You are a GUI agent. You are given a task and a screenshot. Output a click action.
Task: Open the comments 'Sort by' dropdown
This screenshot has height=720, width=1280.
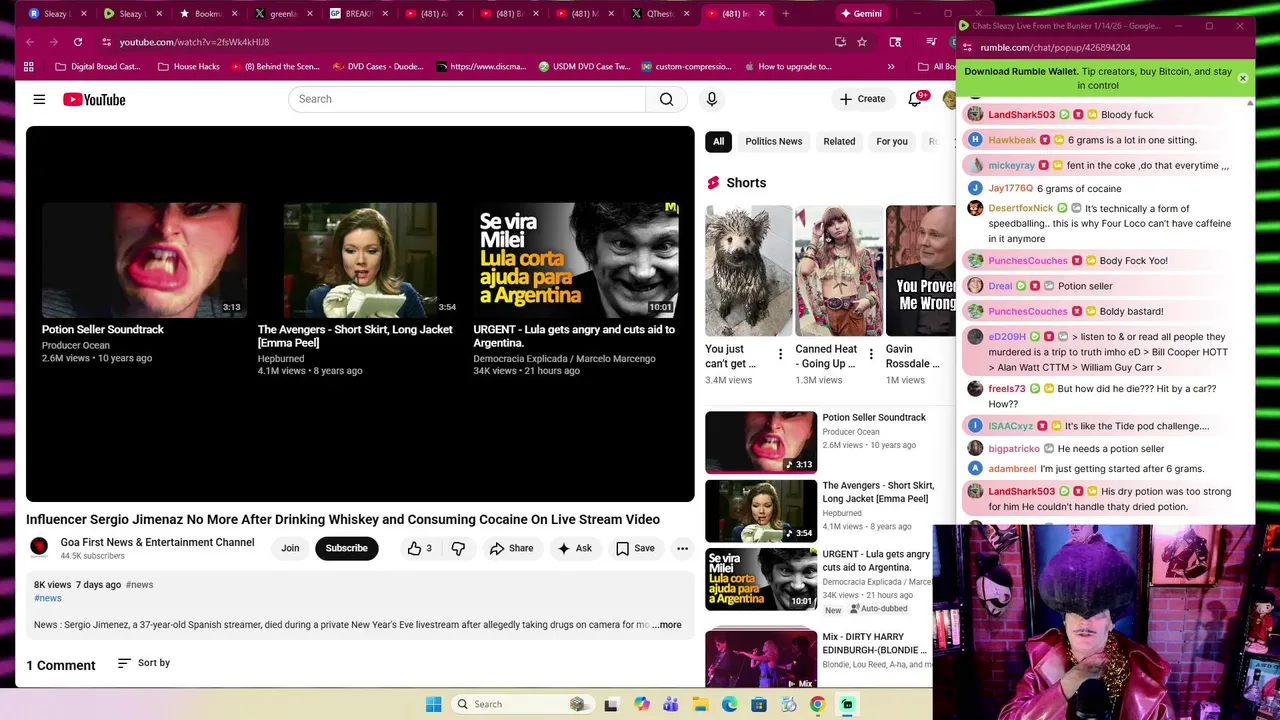(x=144, y=663)
